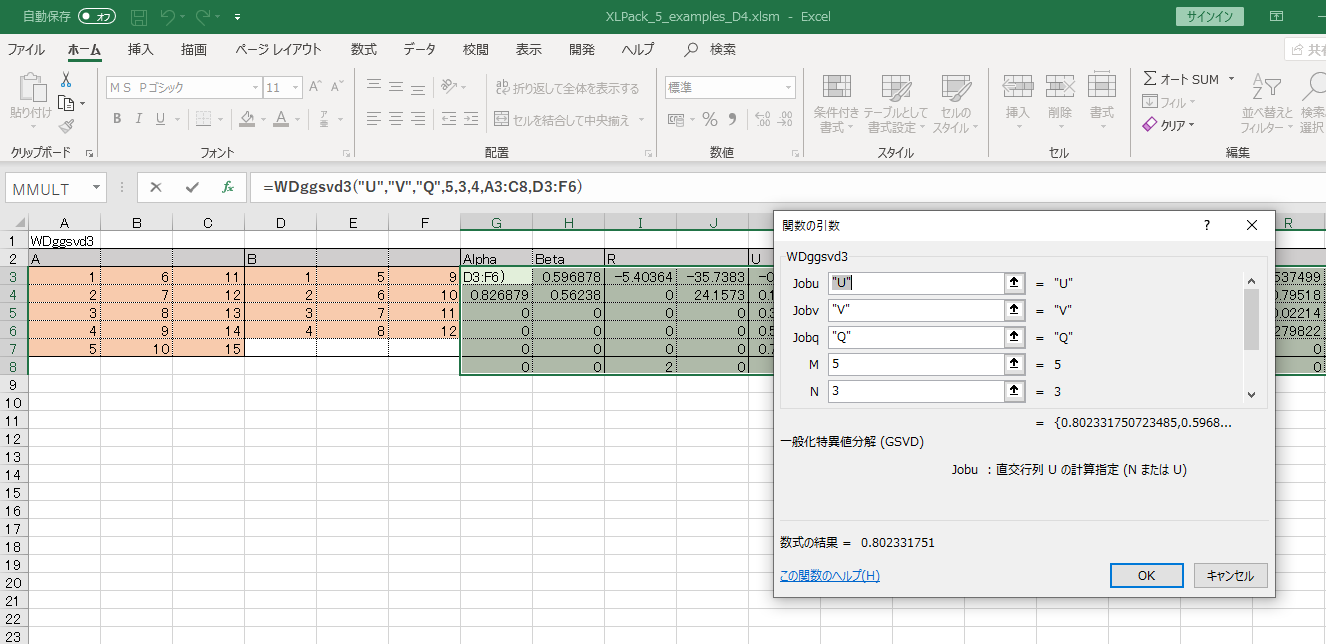Click the save disk icon in title bar
The height and width of the screenshot is (644, 1326).
140,17
